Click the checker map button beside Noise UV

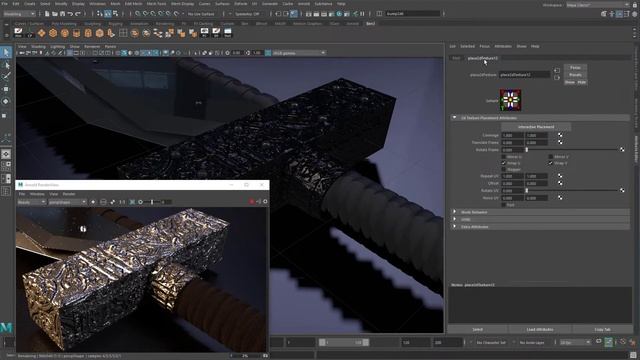[560, 198]
